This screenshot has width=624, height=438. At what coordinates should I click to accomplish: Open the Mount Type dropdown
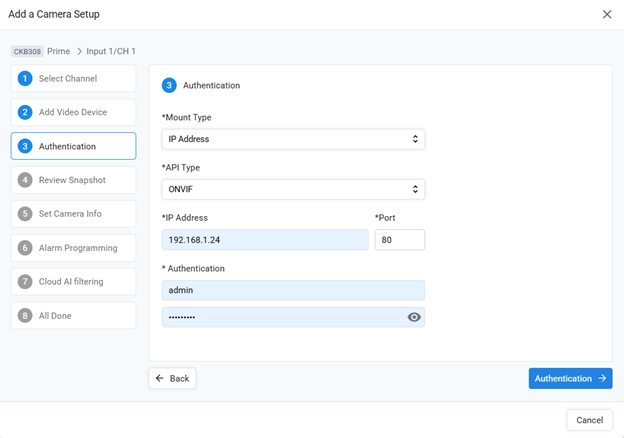coord(293,139)
